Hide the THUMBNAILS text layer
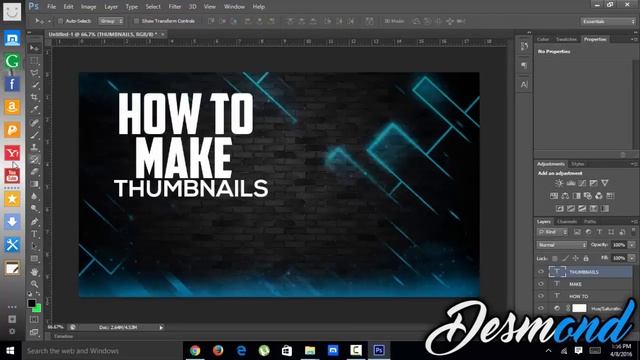Image resolution: width=640 pixels, height=360 pixels. [541, 272]
